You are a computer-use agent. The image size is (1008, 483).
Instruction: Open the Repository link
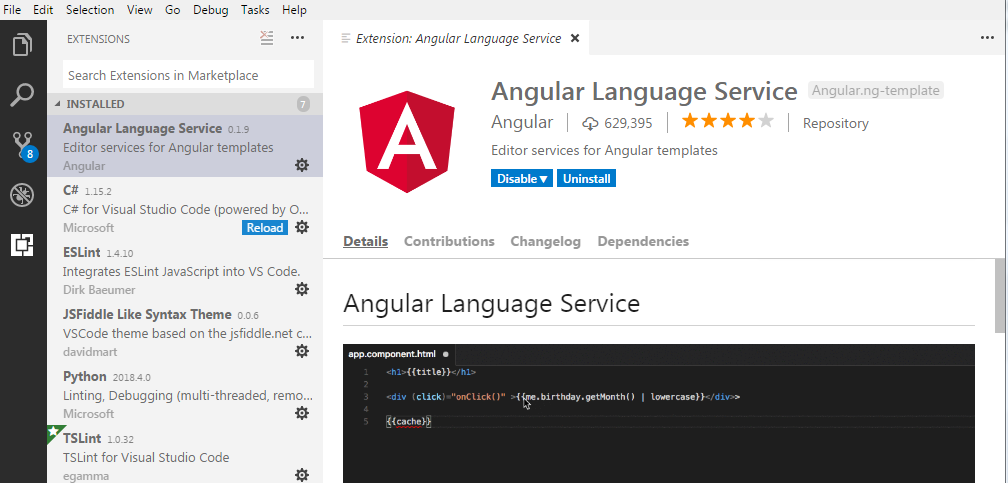tap(835, 123)
